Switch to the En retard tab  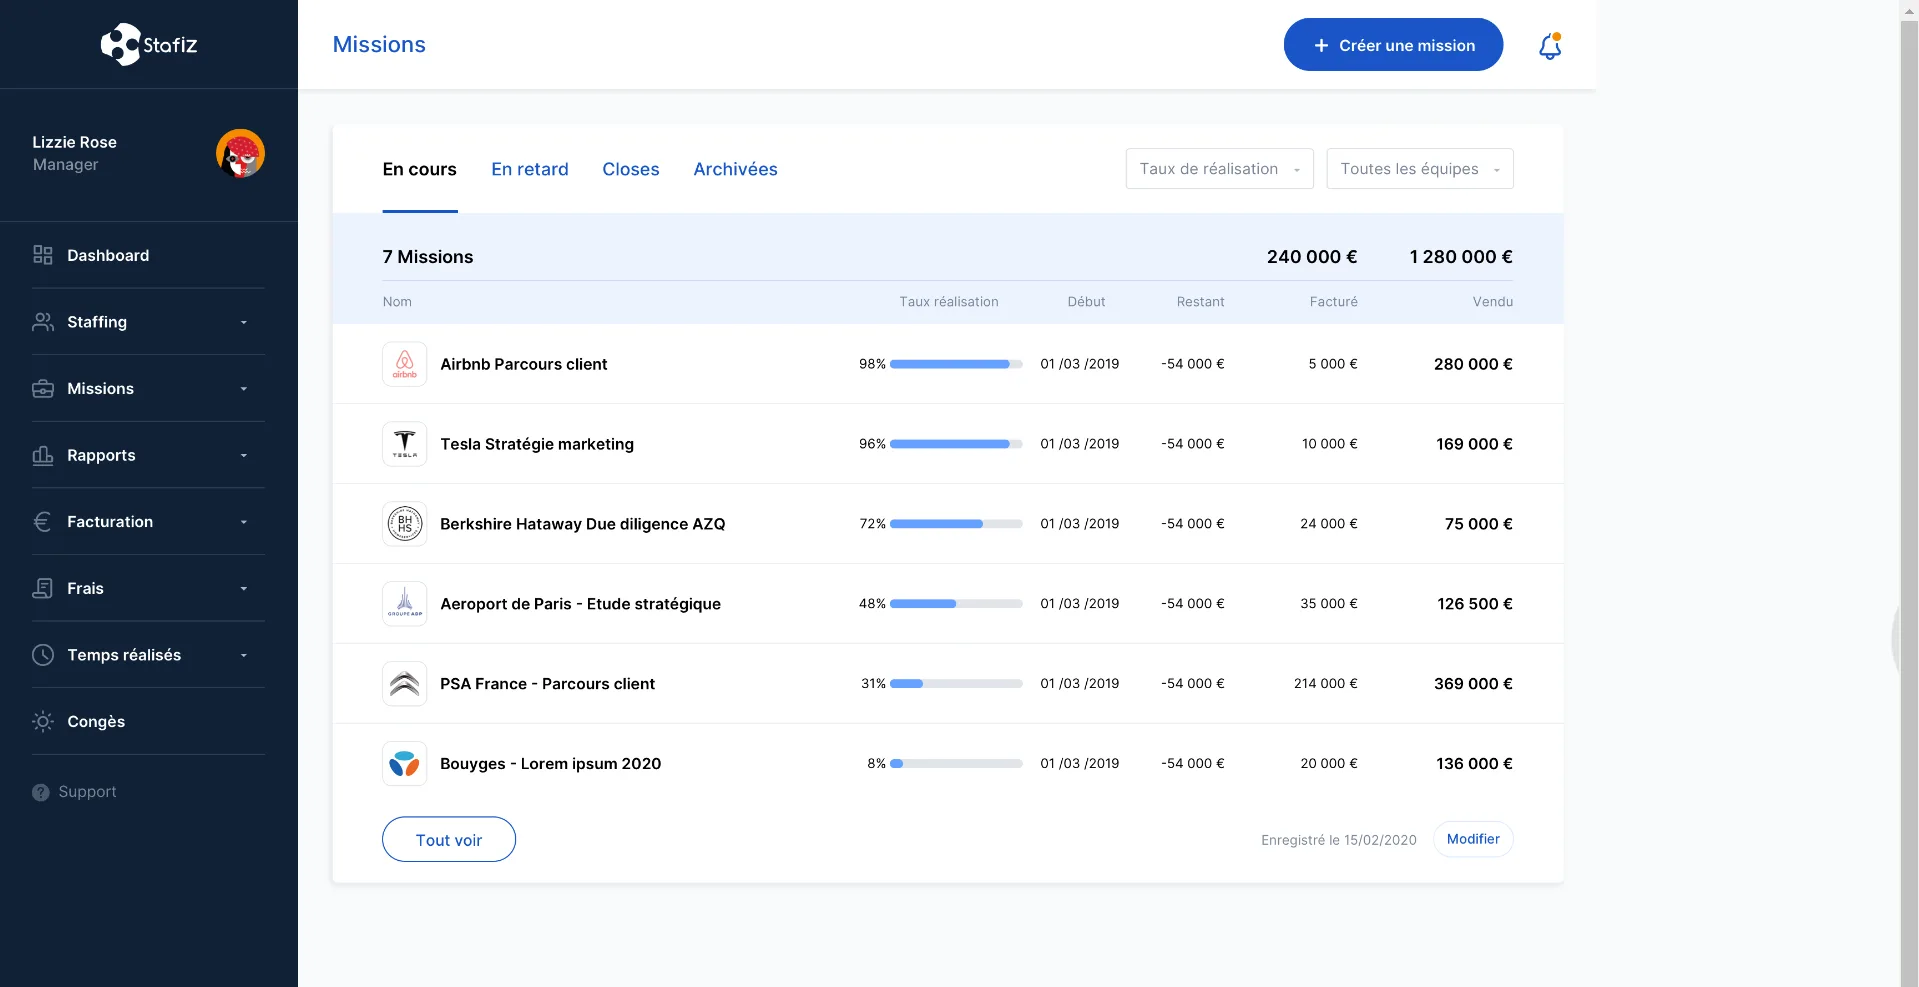[x=530, y=169]
